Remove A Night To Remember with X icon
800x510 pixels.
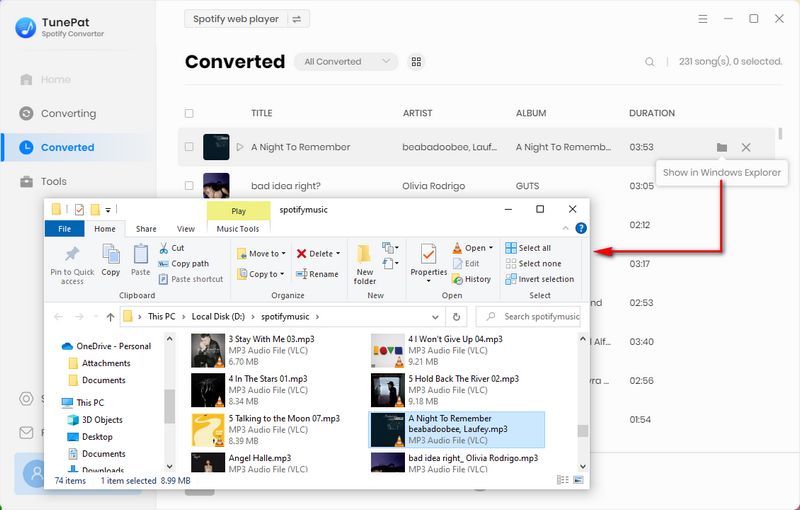coord(746,147)
